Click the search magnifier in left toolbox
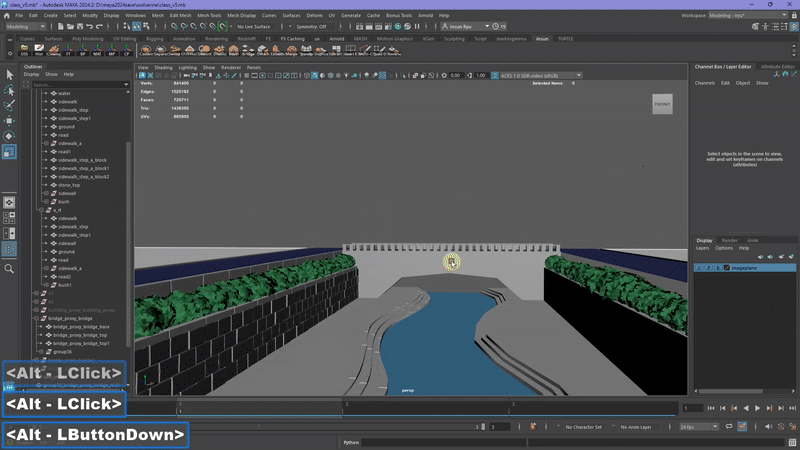Screen dimensions: 800x450 click(x=9, y=269)
